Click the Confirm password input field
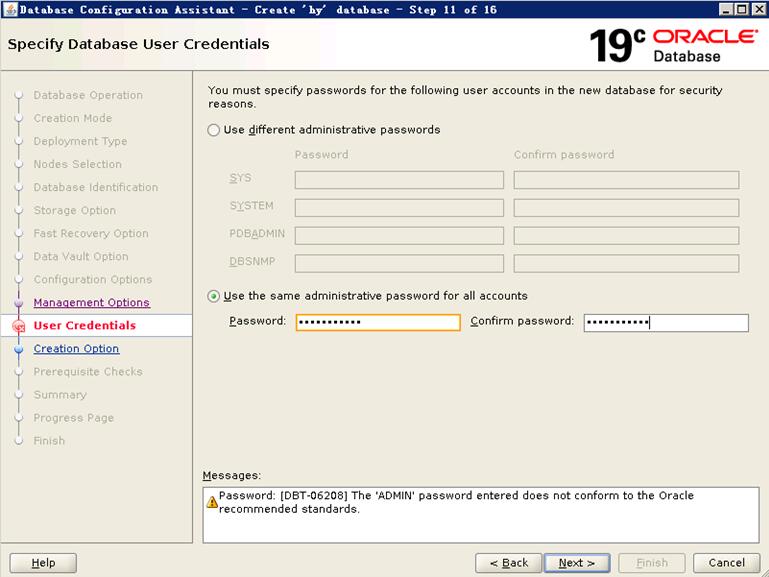 [x=666, y=322]
